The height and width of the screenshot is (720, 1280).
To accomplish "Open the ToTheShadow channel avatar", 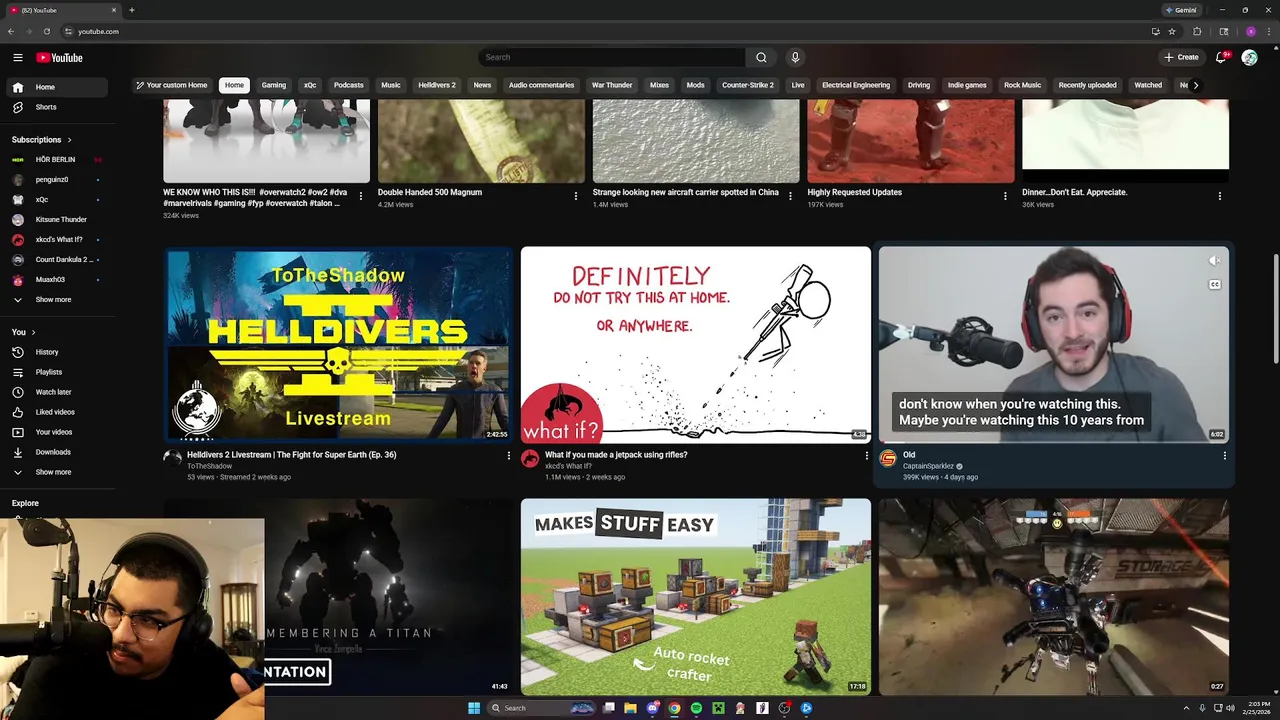I will (x=172, y=459).
